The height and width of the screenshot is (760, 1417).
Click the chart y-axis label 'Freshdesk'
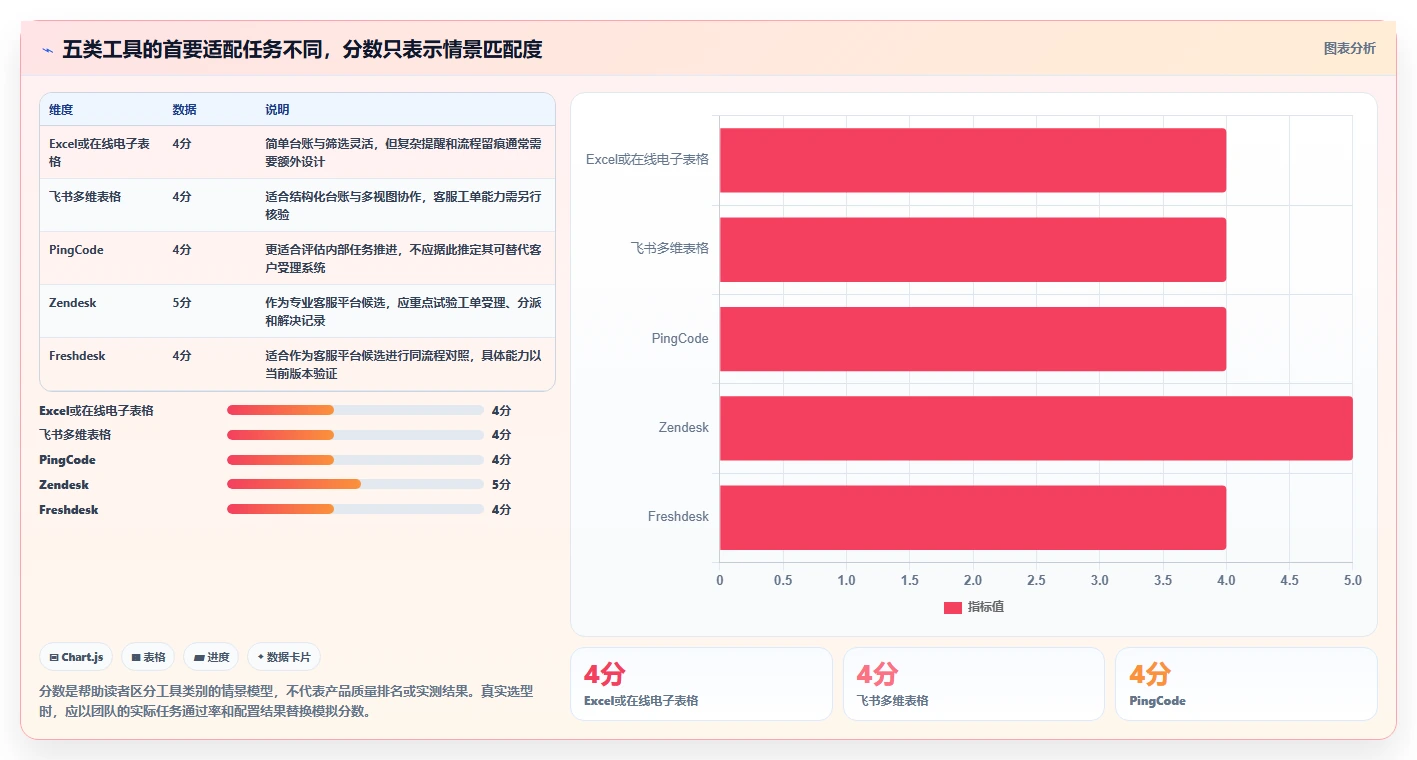click(678, 516)
